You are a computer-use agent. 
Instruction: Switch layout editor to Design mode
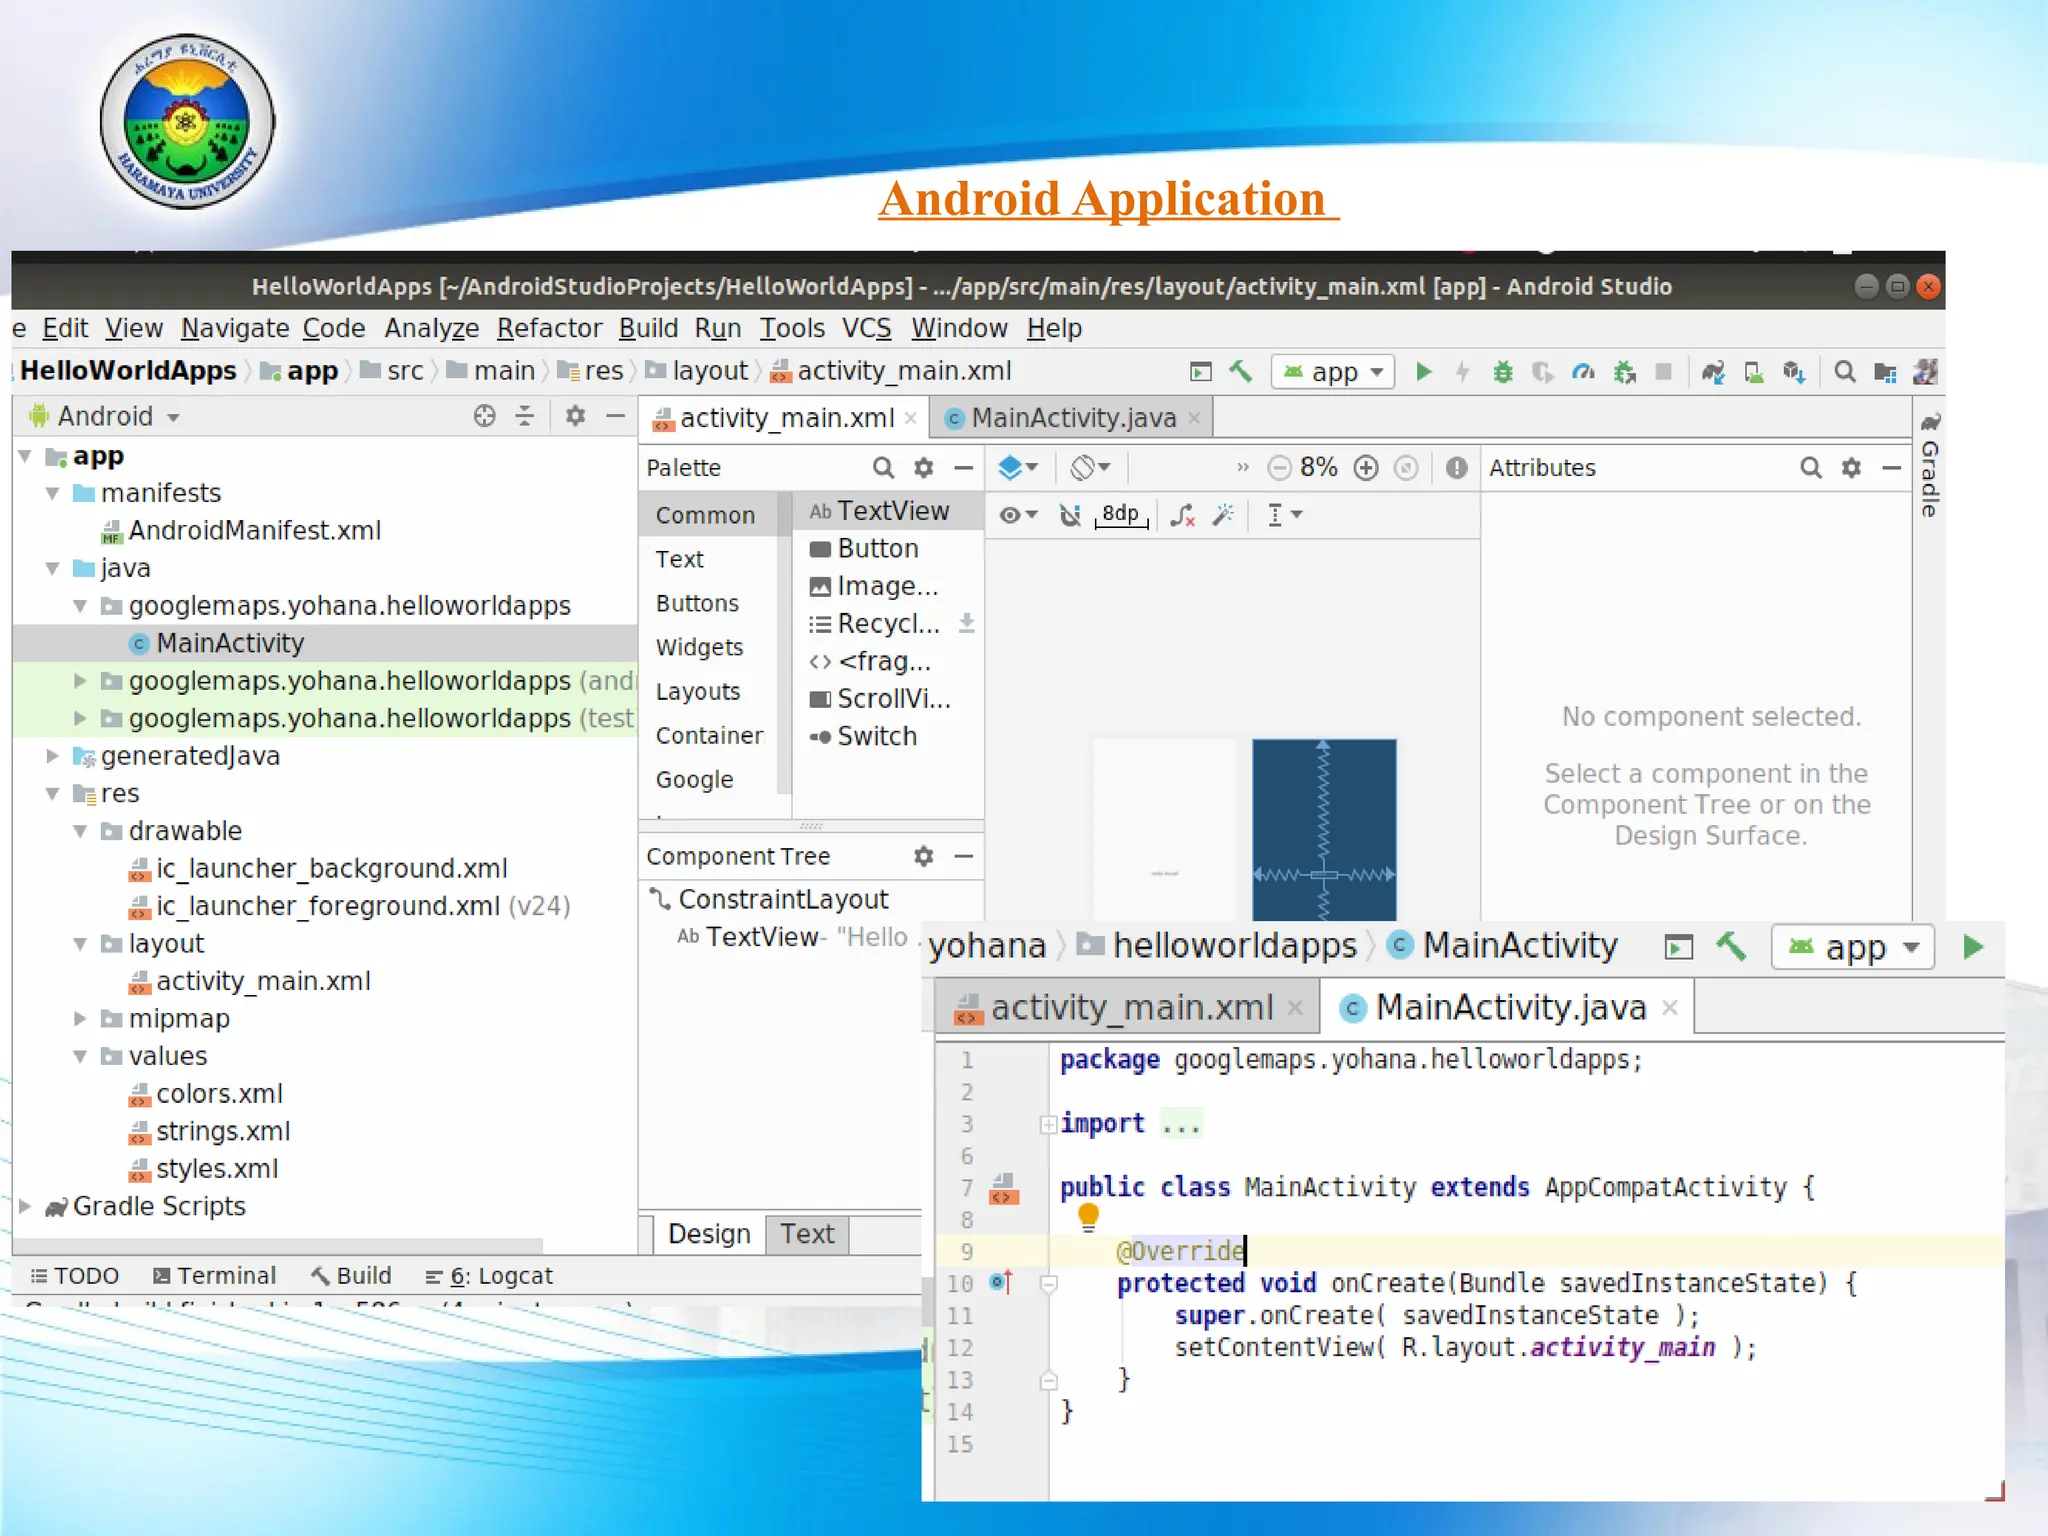coord(709,1234)
